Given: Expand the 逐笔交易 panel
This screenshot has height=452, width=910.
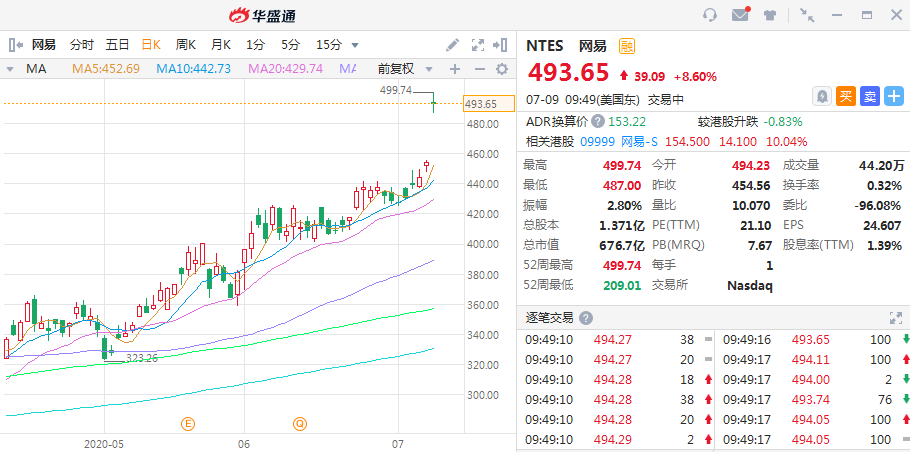Looking at the screenshot, I should (x=896, y=318).
